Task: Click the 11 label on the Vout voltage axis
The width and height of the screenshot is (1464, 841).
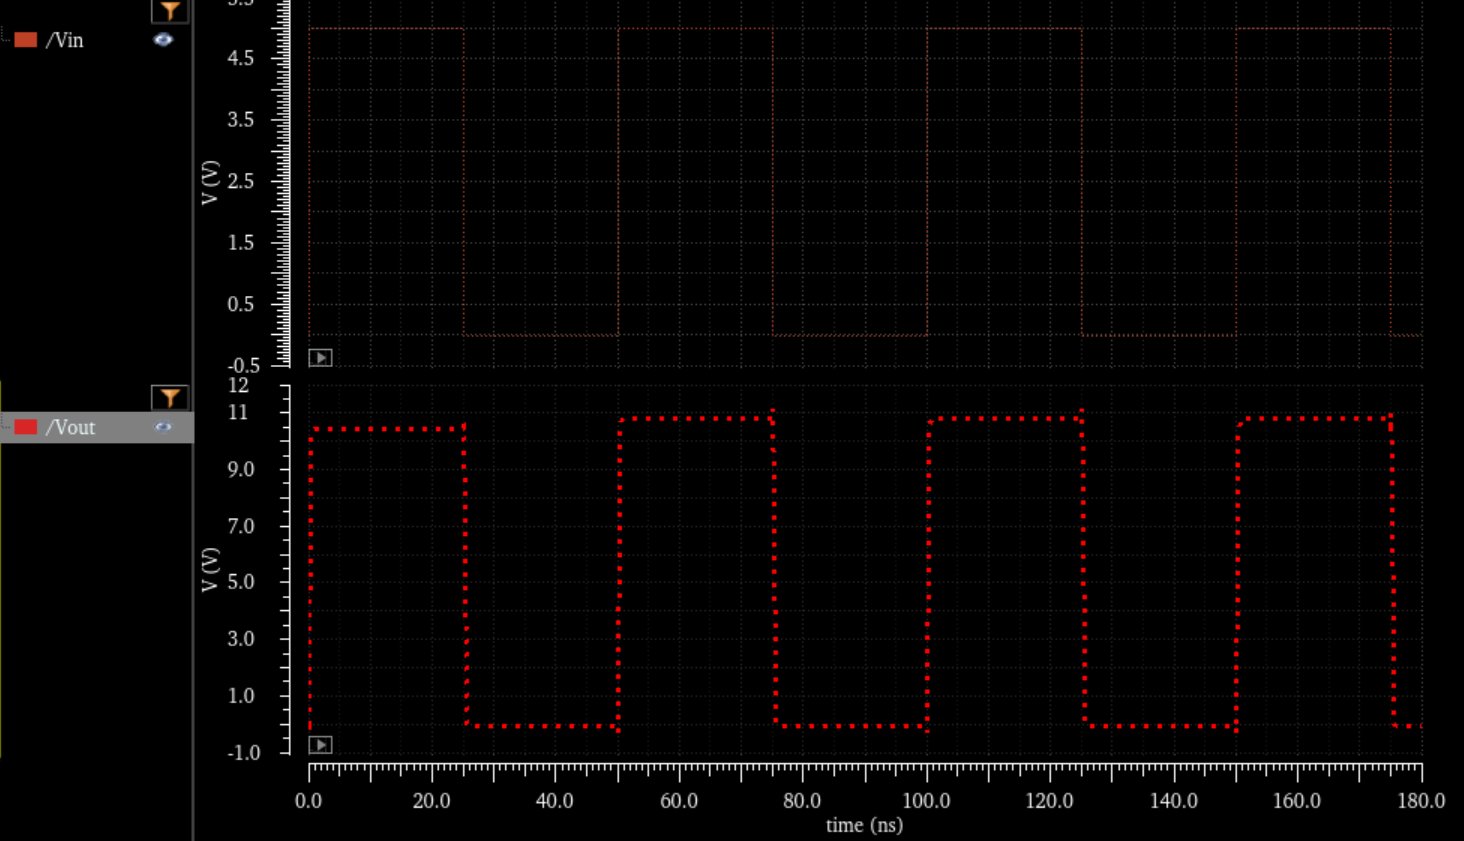Action: tap(238, 412)
